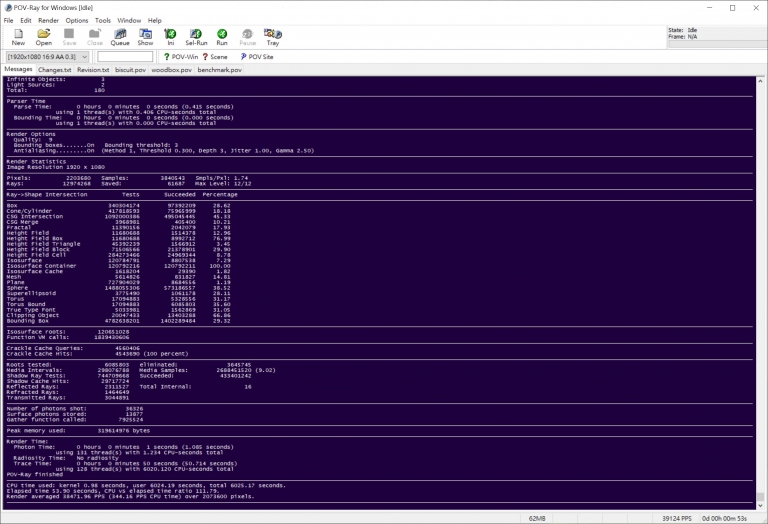Start rendering with the Run icon
Screen dimensions: 768x524
tap(222, 37)
